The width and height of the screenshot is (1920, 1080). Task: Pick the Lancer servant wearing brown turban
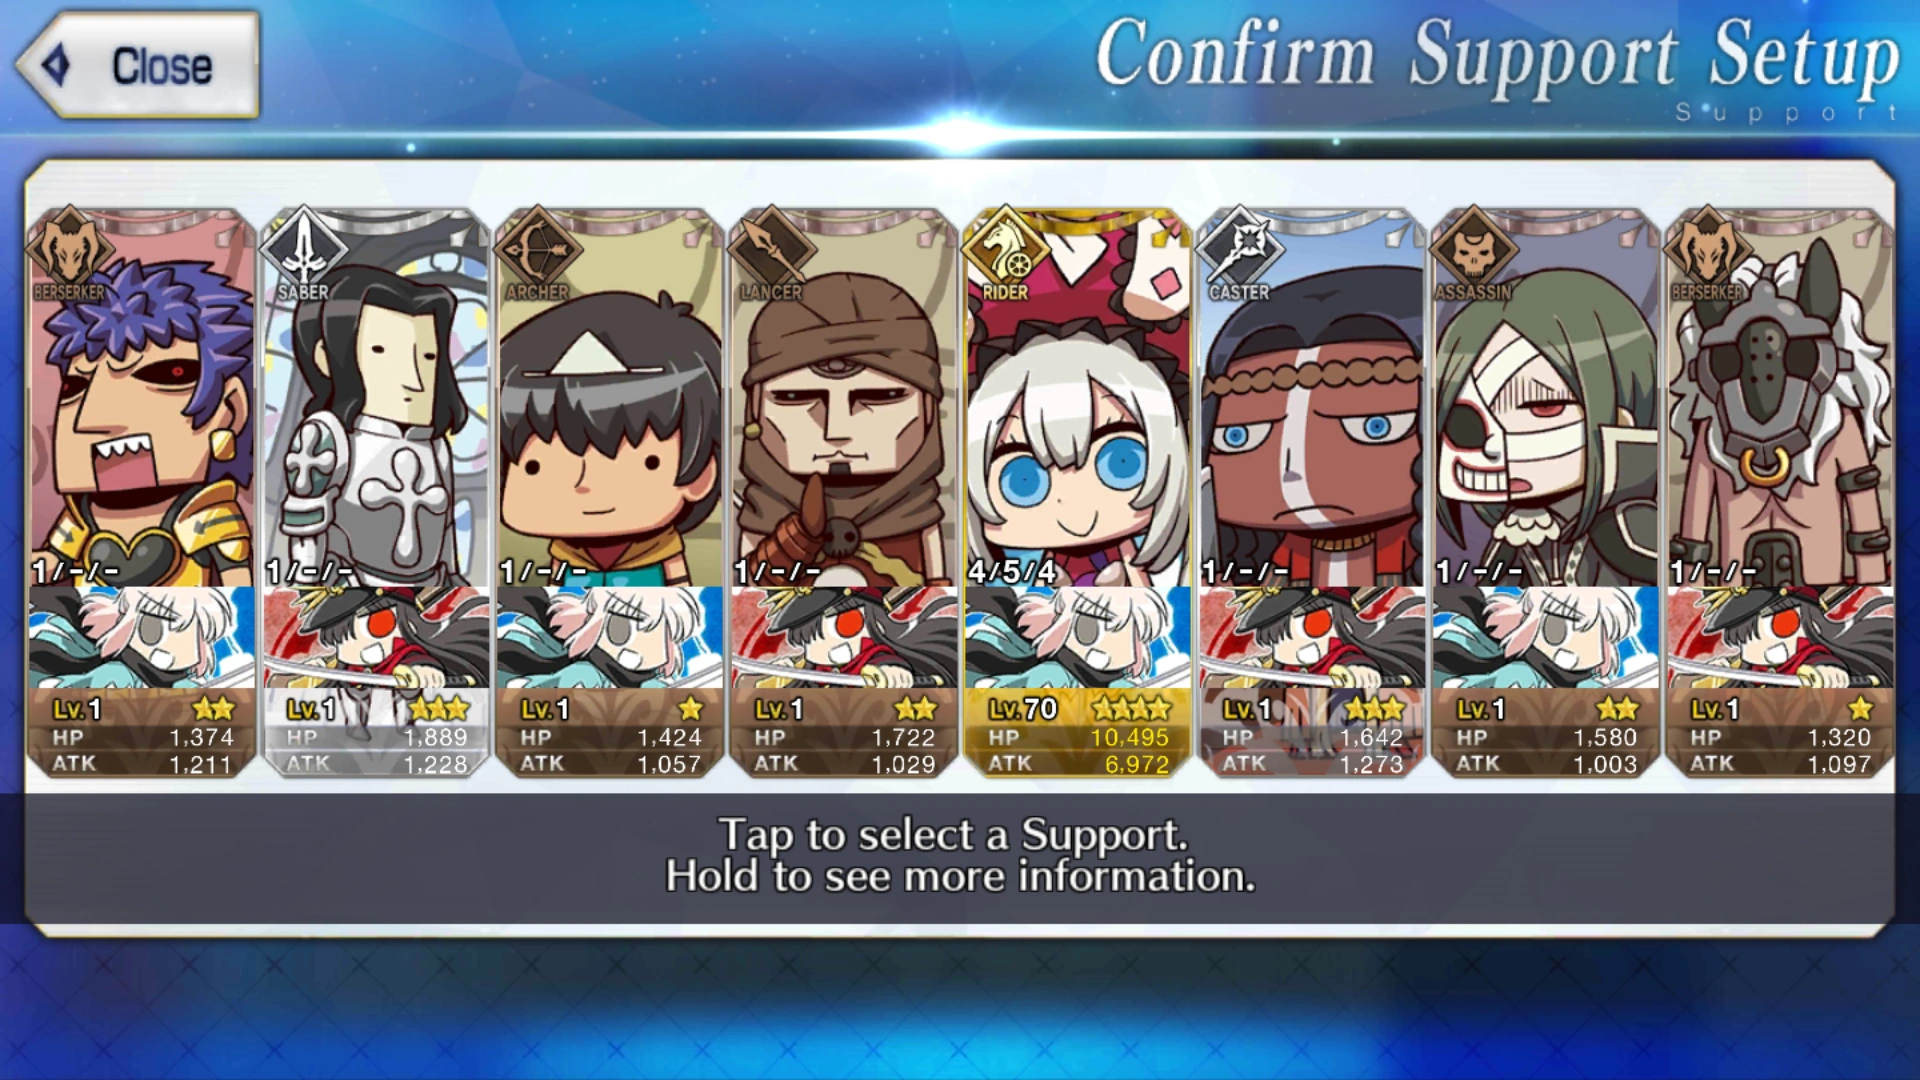tap(844, 400)
